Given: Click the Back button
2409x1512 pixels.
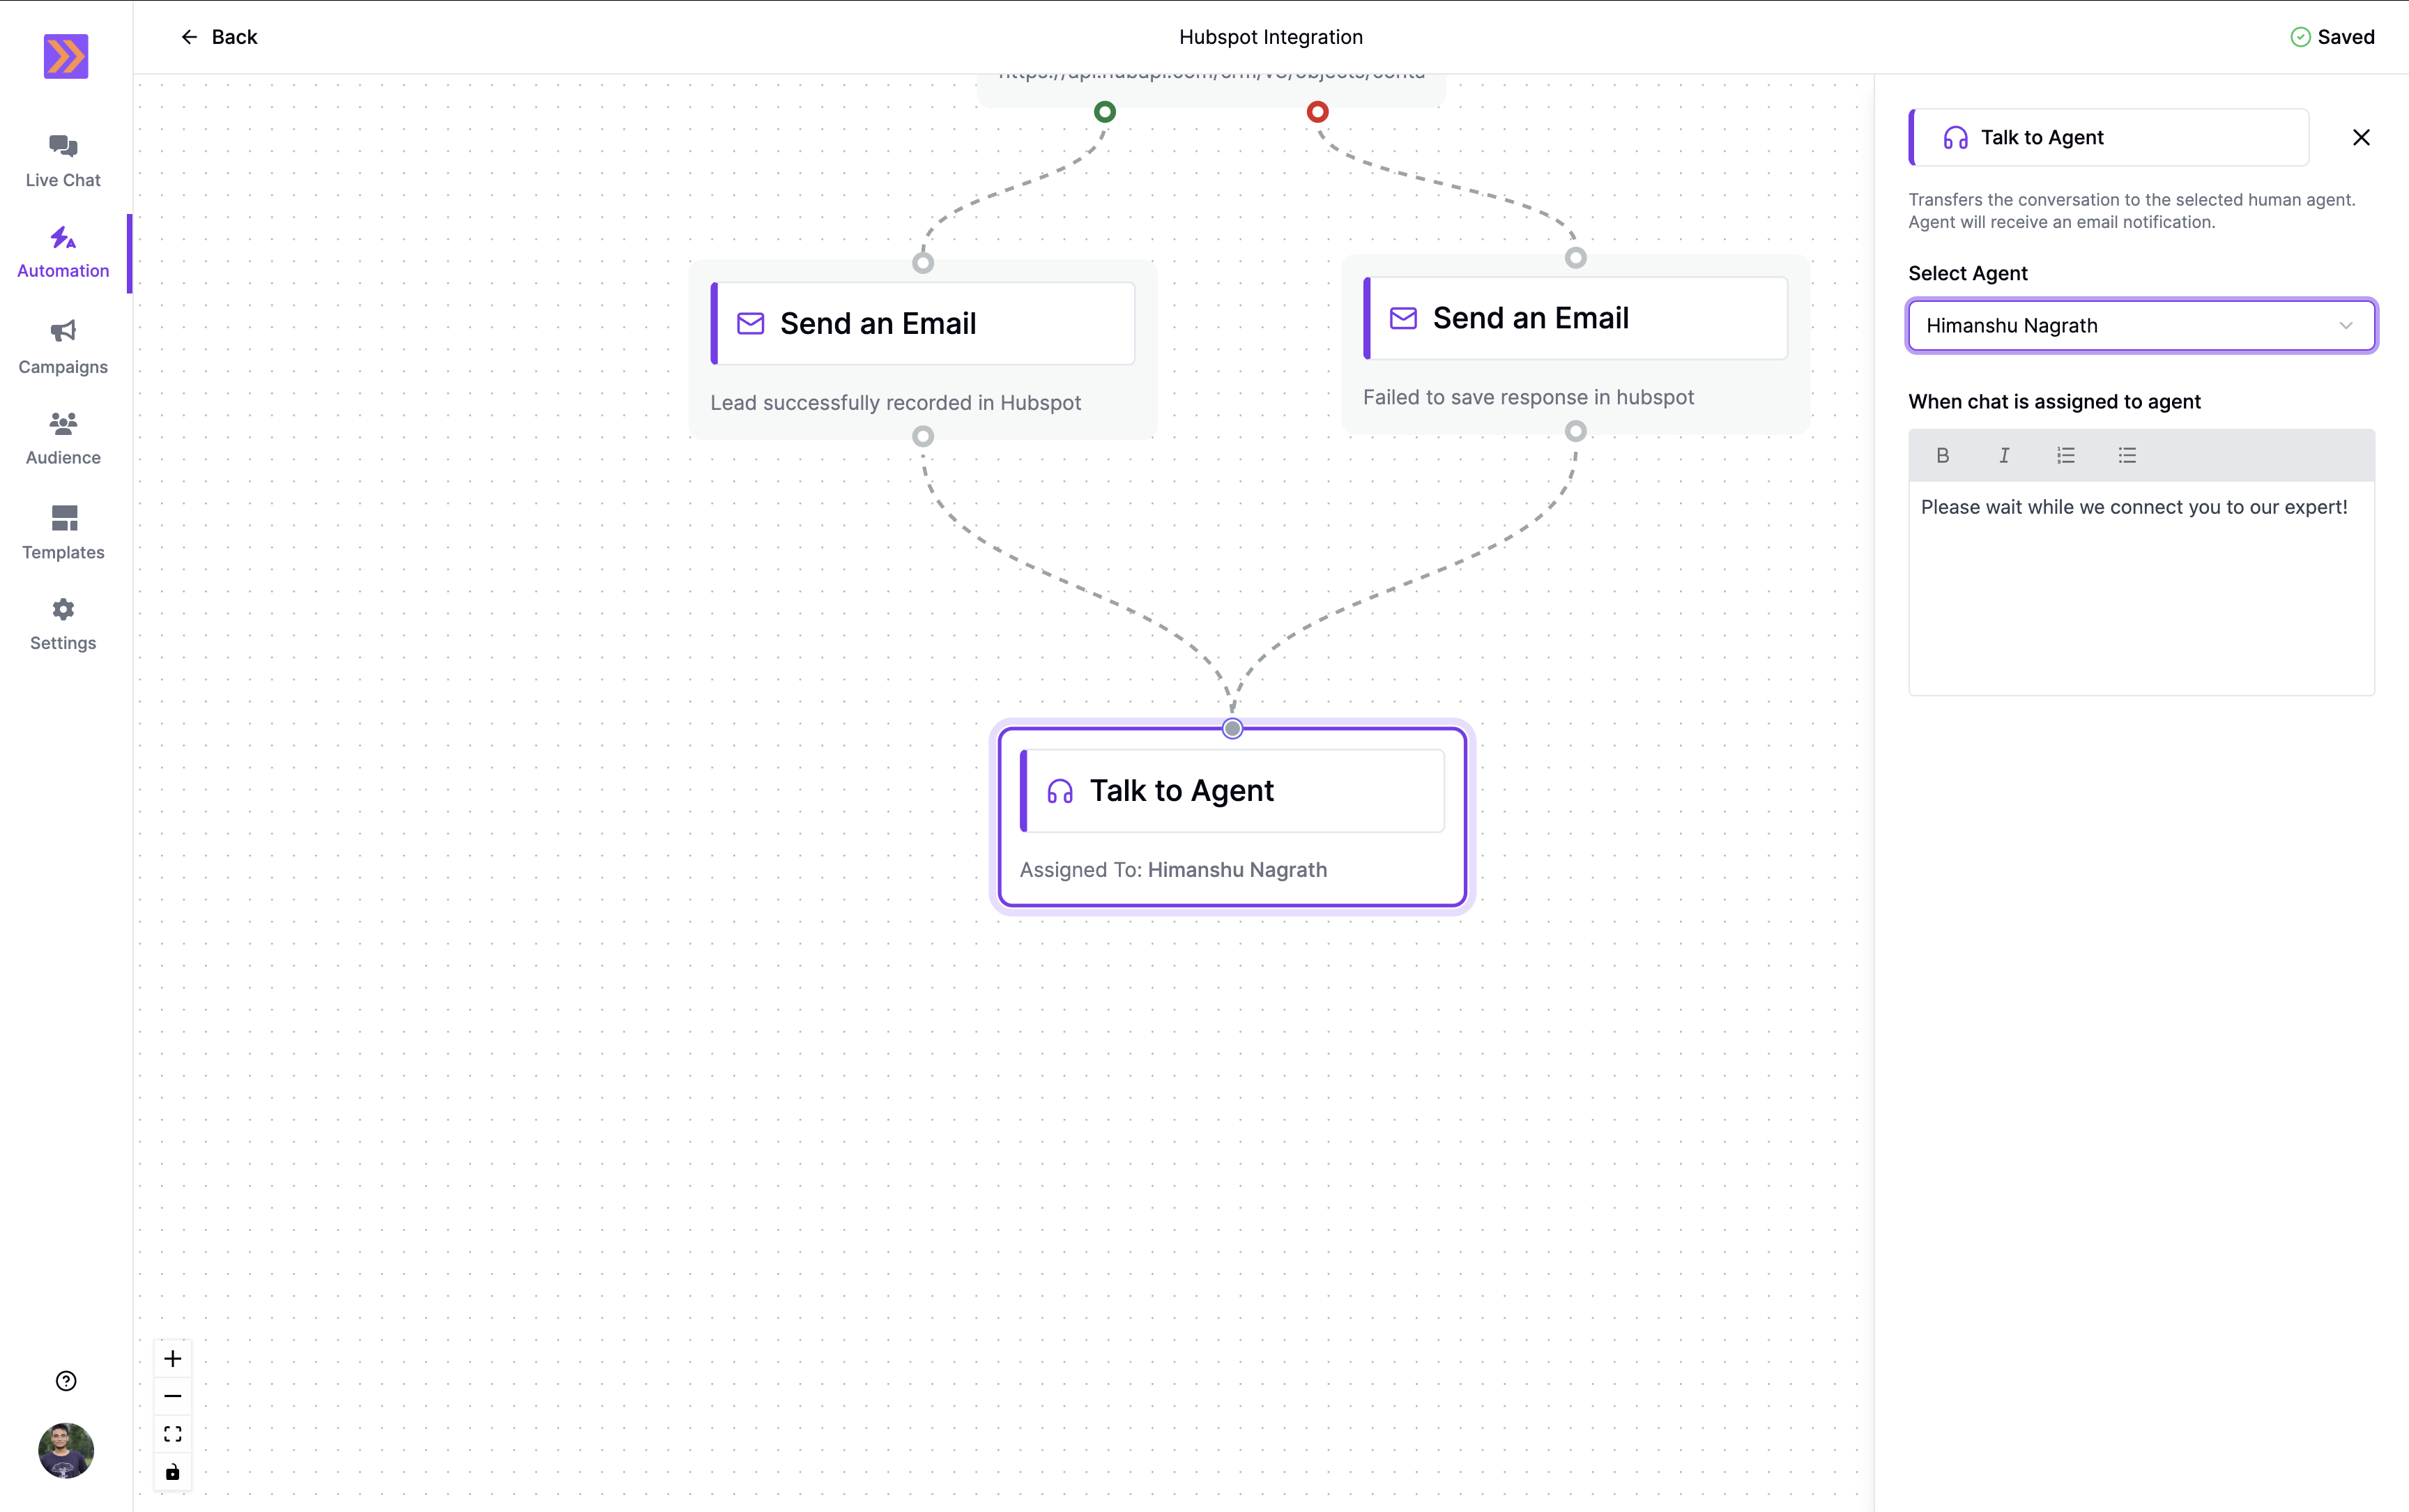Looking at the screenshot, I should [219, 36].
